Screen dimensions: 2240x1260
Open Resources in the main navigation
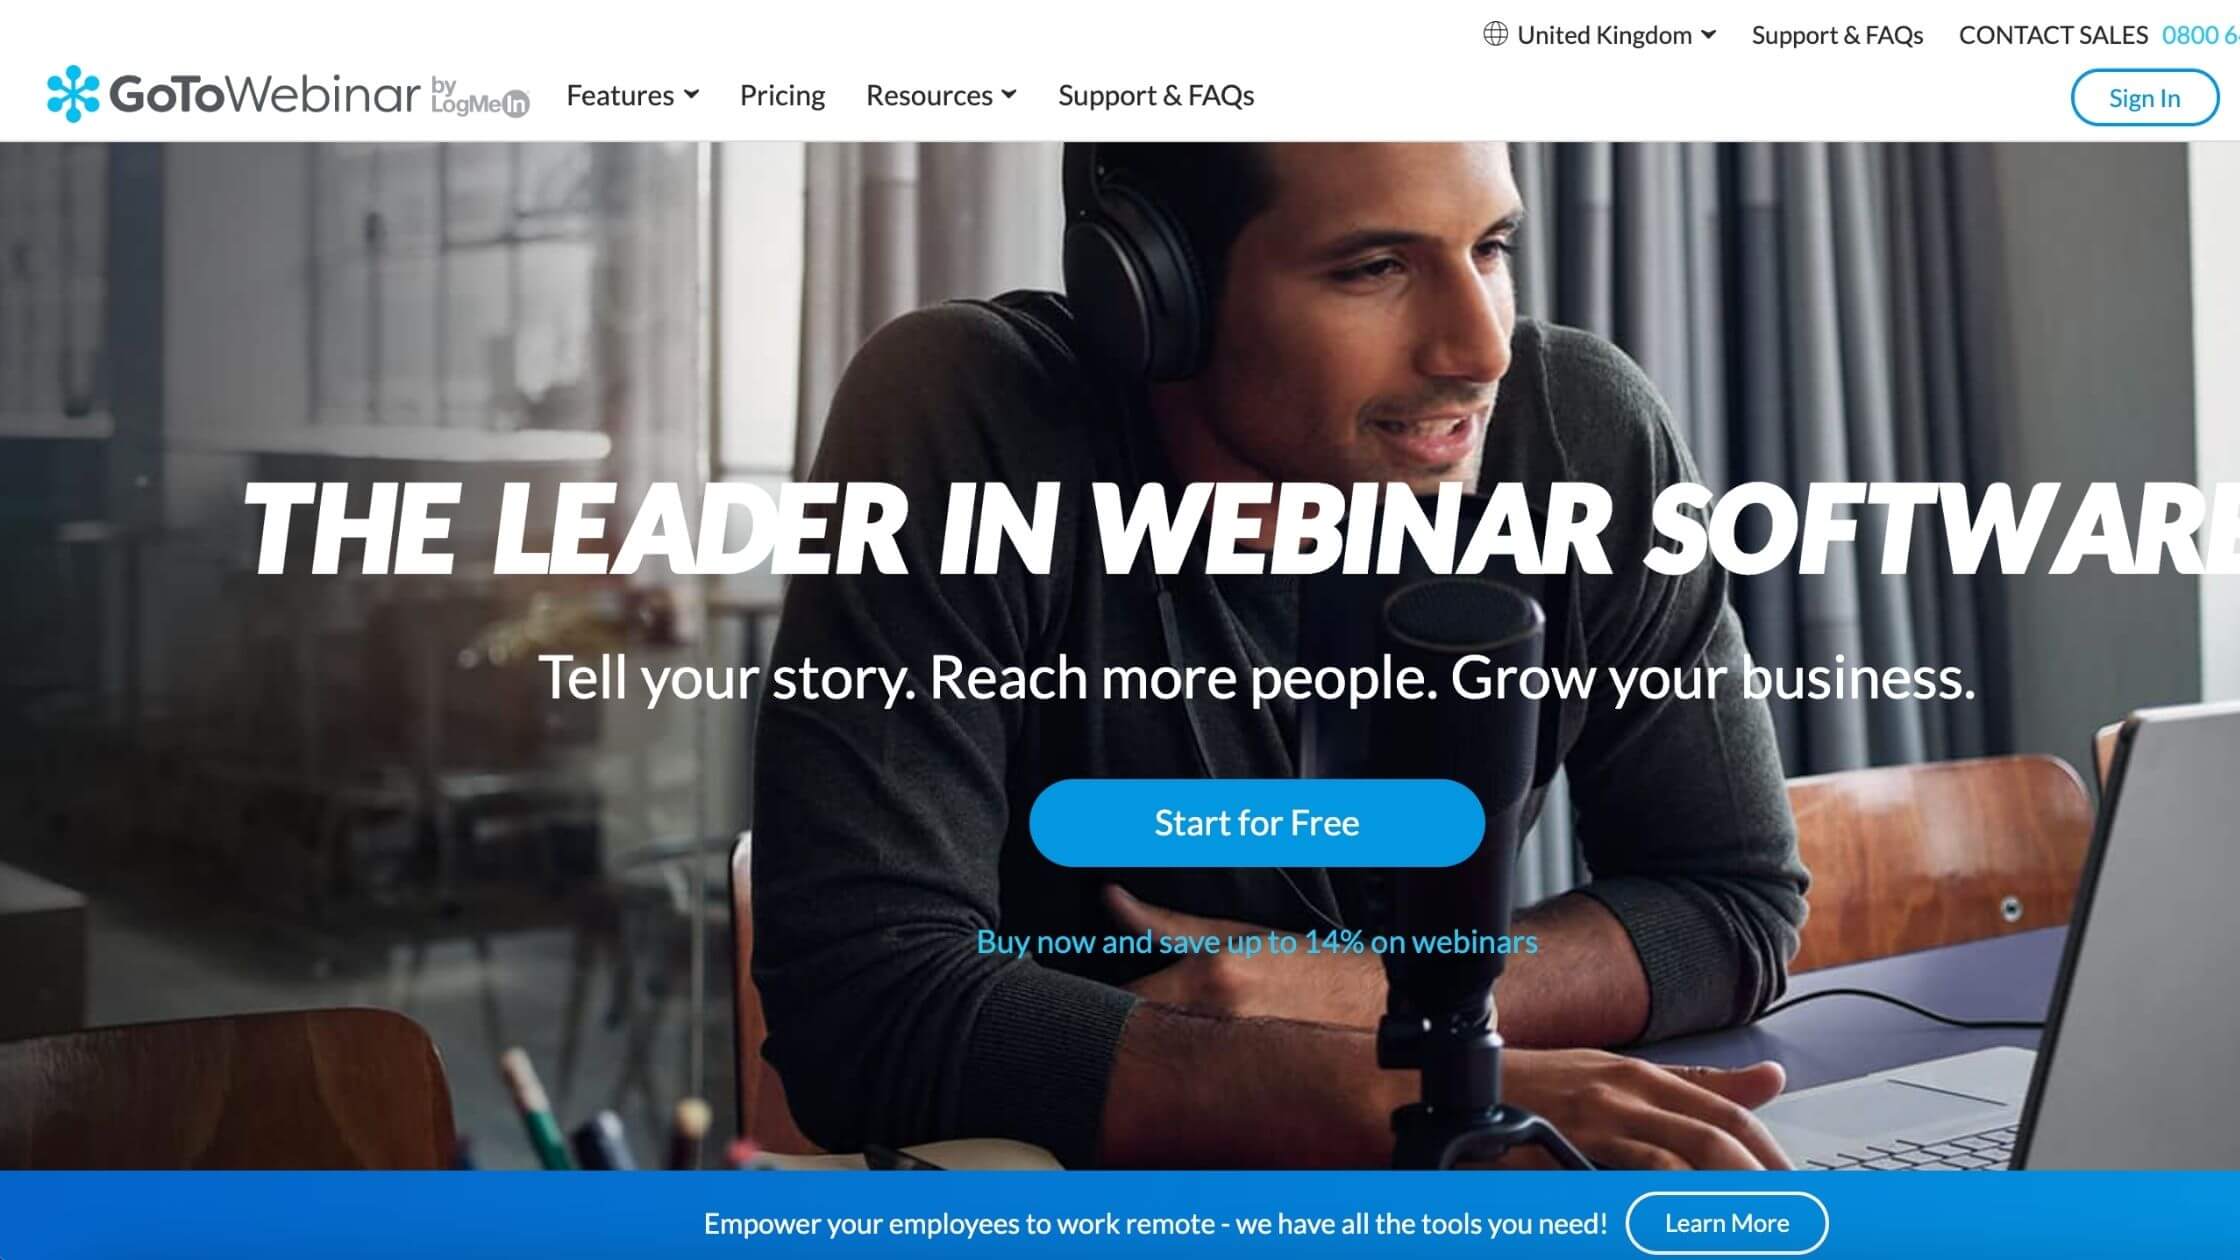coord(929,95)
